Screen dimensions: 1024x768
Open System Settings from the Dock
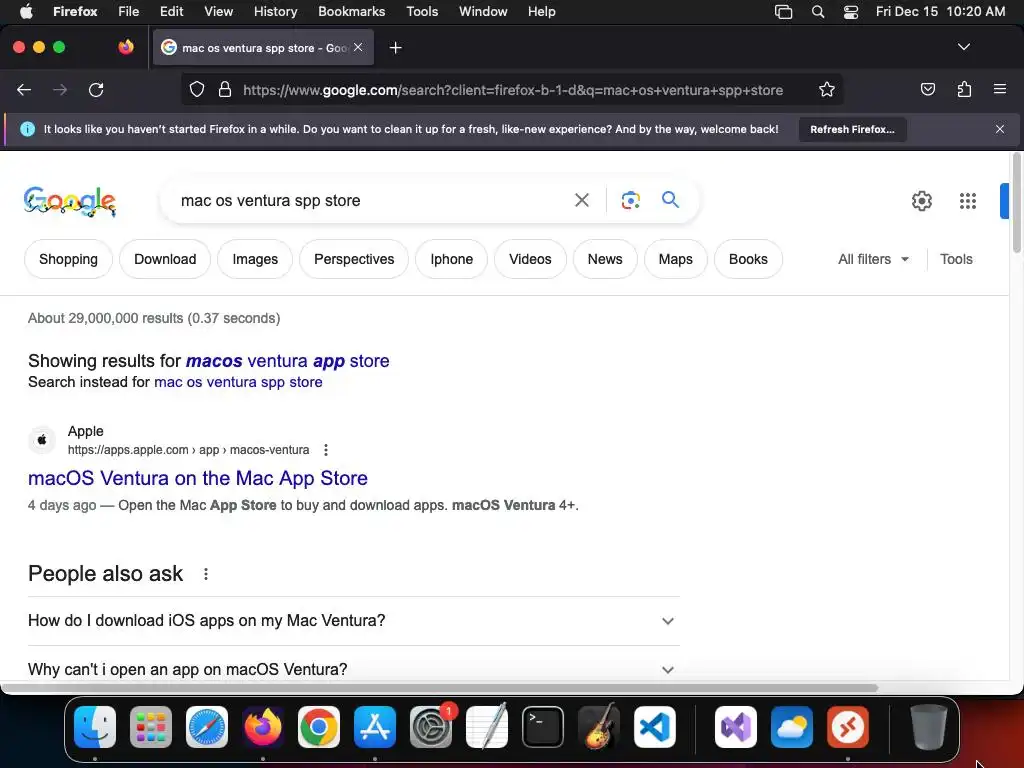pyautogui.click(x=431, y=727)
